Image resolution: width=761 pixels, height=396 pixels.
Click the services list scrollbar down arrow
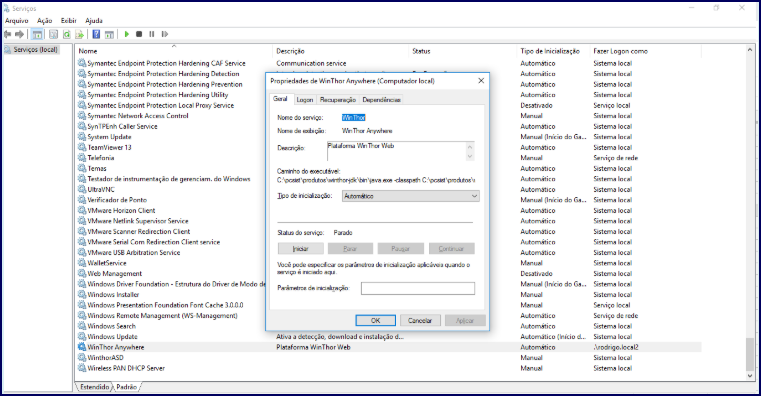(750, 376)
